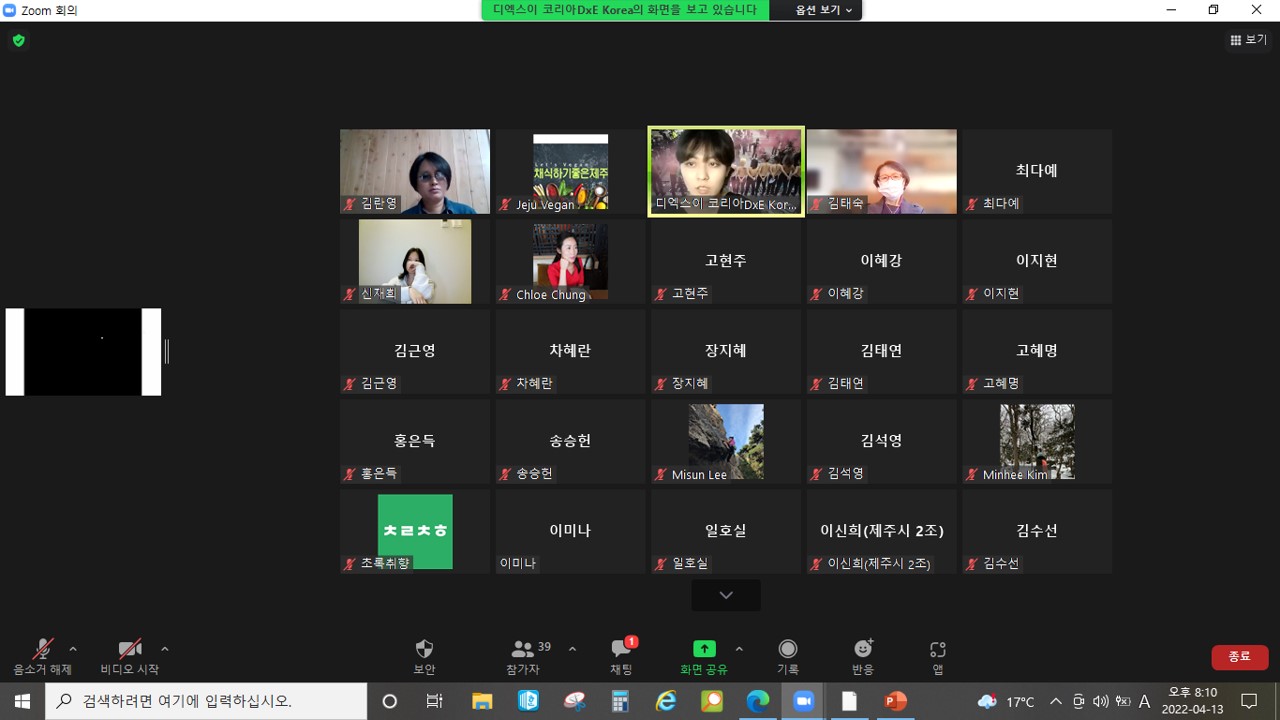Screen dimensions: 1280x720
Task: Select 김태숙 video tile
Action: point(881,171)
